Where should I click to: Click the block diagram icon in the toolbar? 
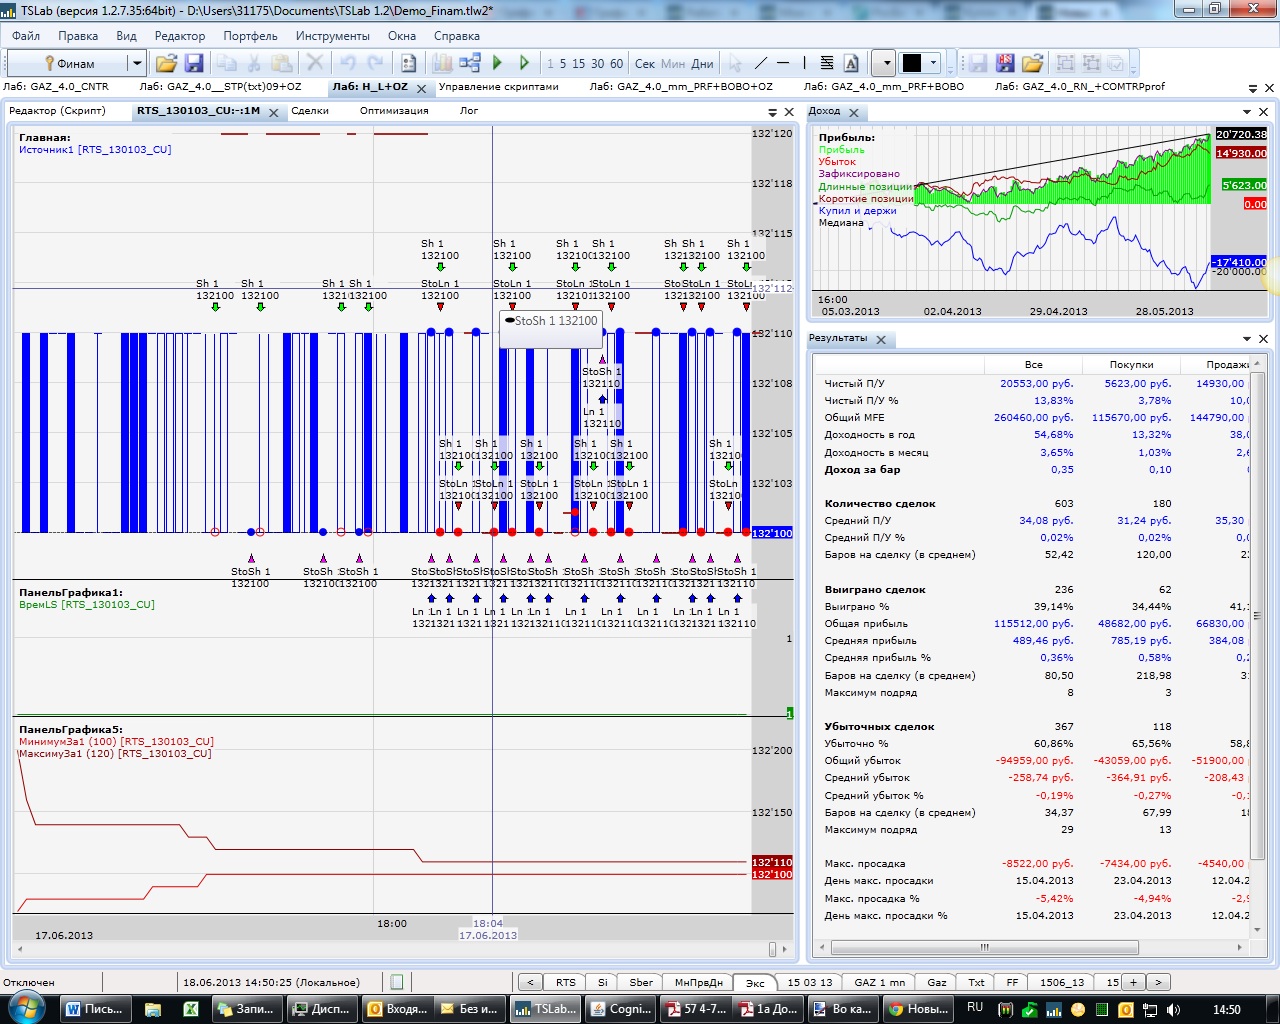[x=470, y=63]
